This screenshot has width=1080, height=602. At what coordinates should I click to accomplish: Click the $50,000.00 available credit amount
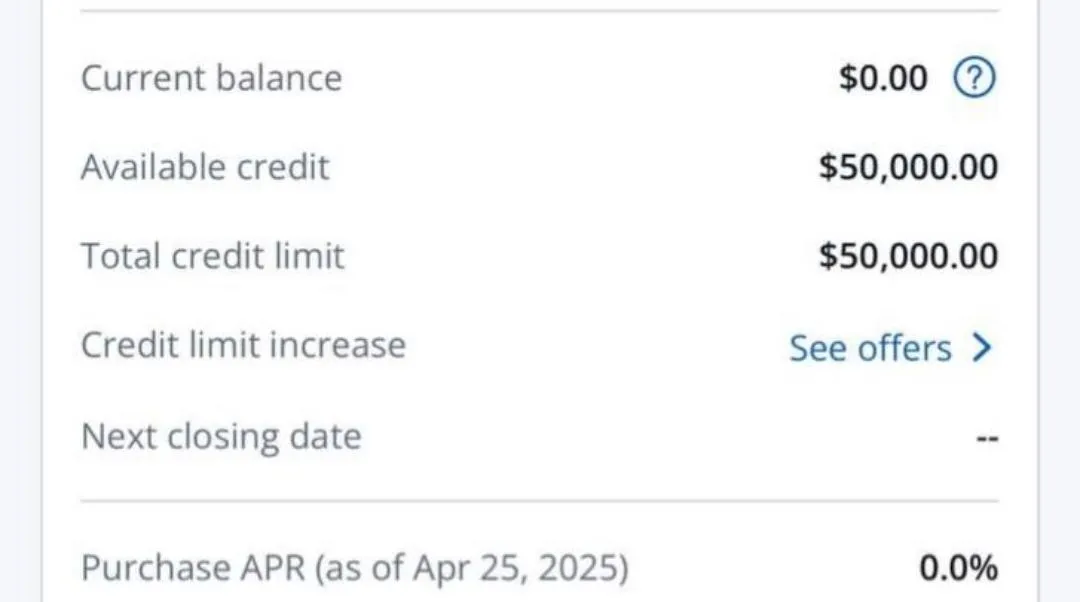tap(908, 167)
